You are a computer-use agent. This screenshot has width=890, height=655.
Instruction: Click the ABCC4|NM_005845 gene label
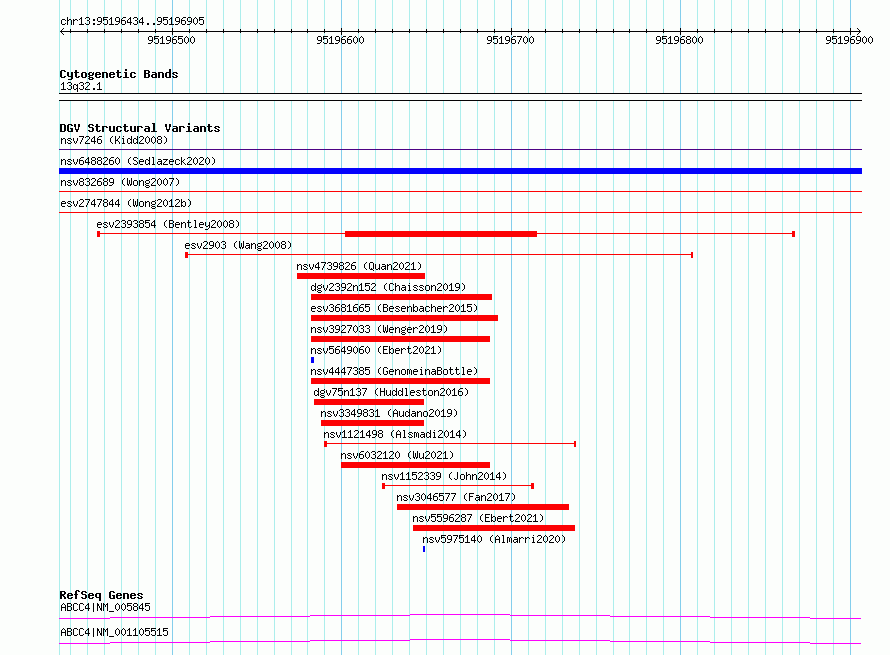pos(106,607)
